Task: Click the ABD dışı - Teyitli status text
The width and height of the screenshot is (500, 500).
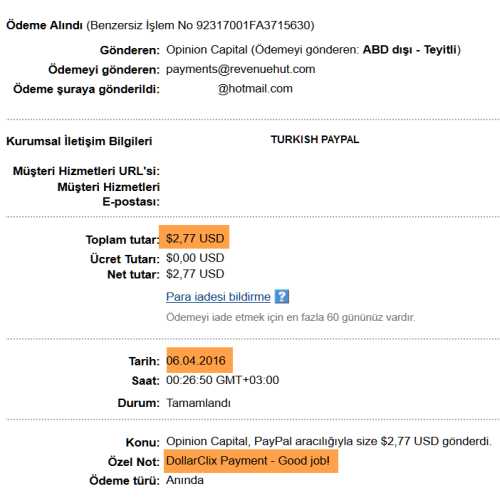Action: coord(410,50)
